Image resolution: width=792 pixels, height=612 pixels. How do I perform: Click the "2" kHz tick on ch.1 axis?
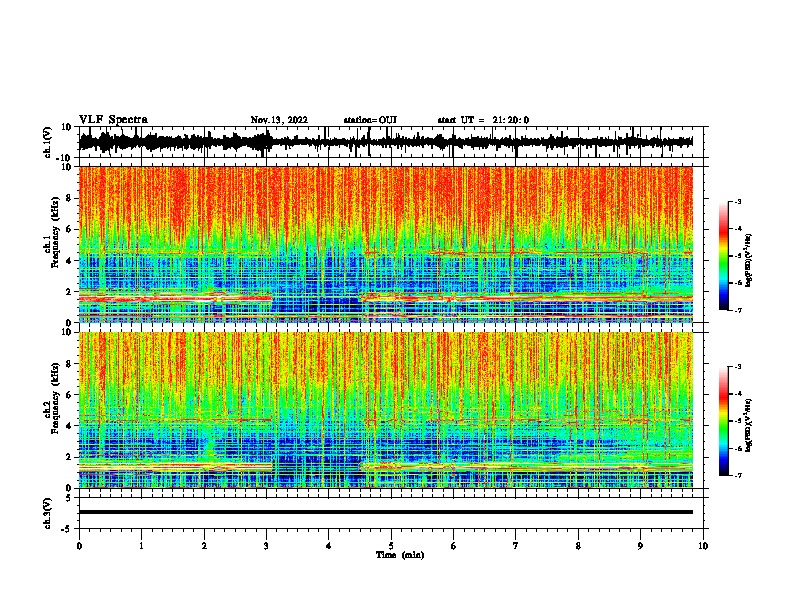[69, 292]
